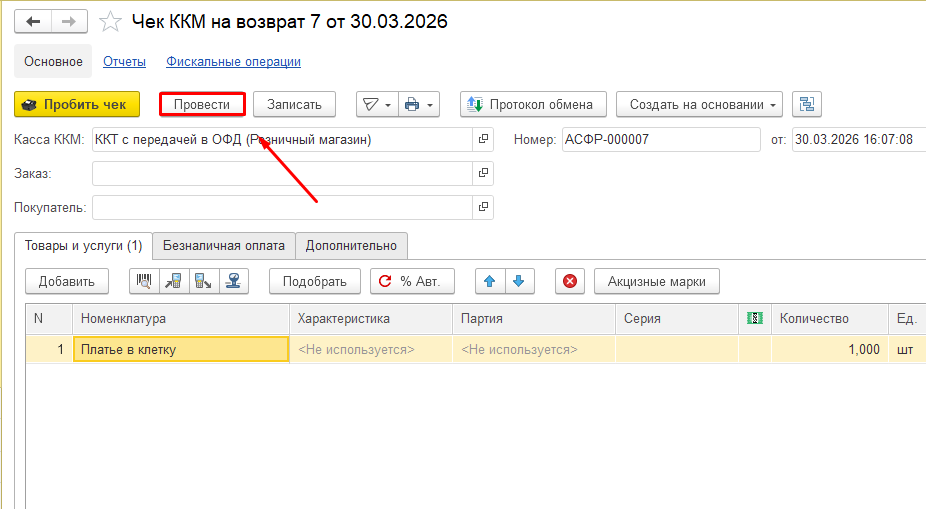The image size is (926, 509).
Task: Click the unit cell шт
Action: (907, 350)
